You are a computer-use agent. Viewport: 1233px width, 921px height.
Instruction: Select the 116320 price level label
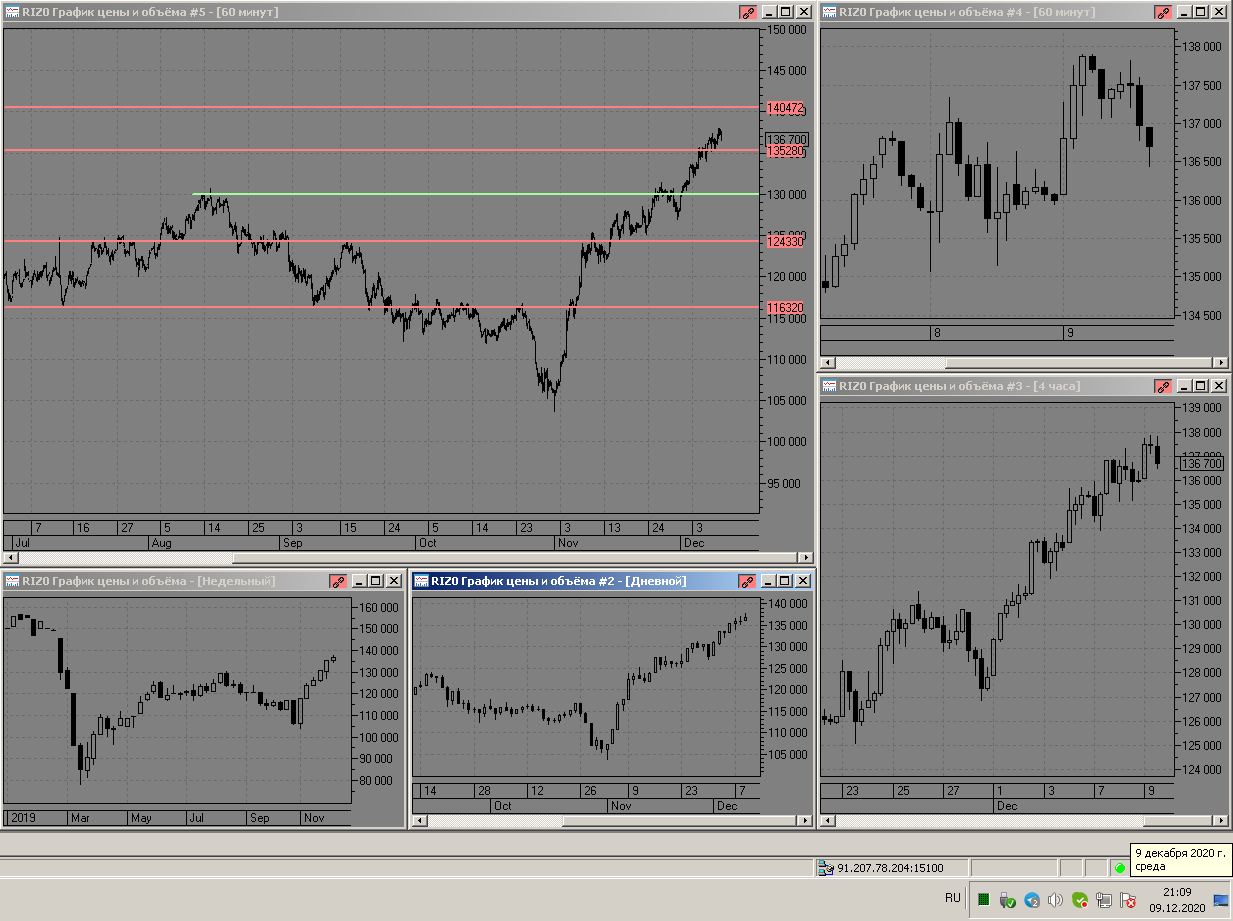pos(786,309)
